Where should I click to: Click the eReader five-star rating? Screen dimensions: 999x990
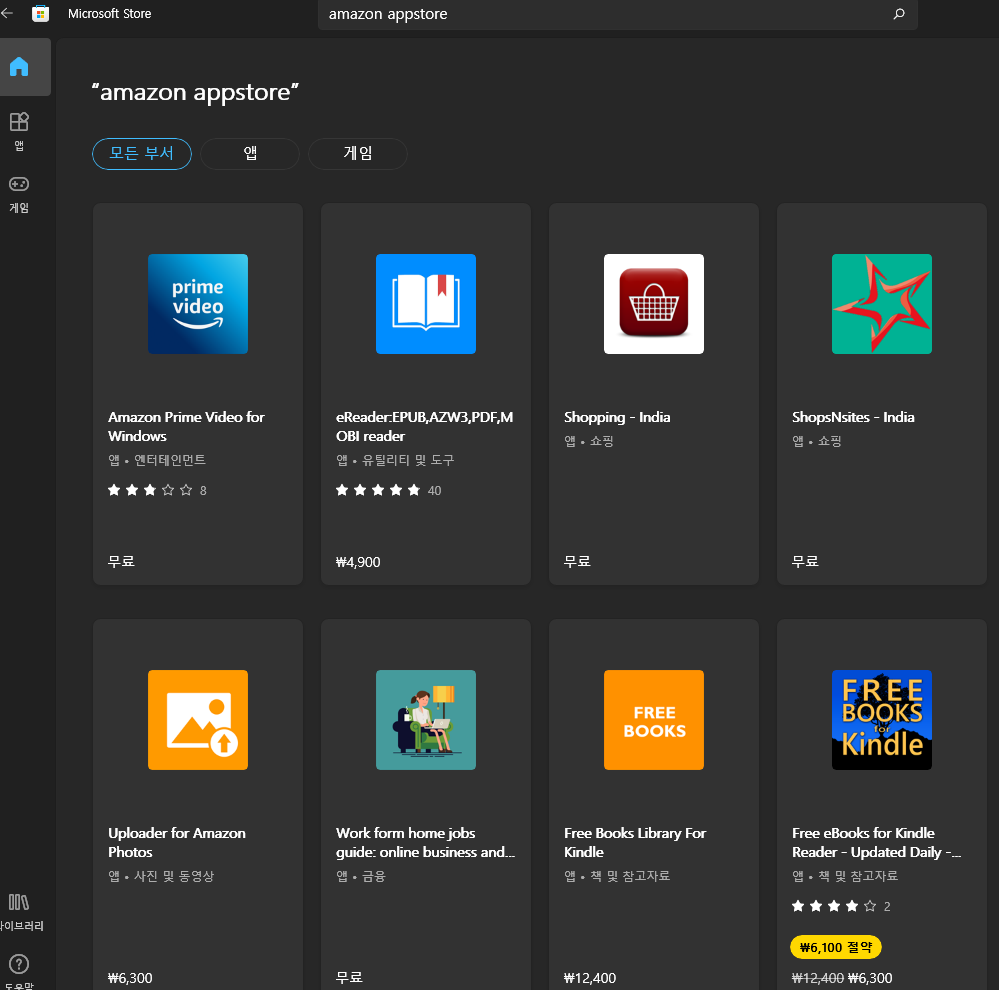tap(378, 490)
